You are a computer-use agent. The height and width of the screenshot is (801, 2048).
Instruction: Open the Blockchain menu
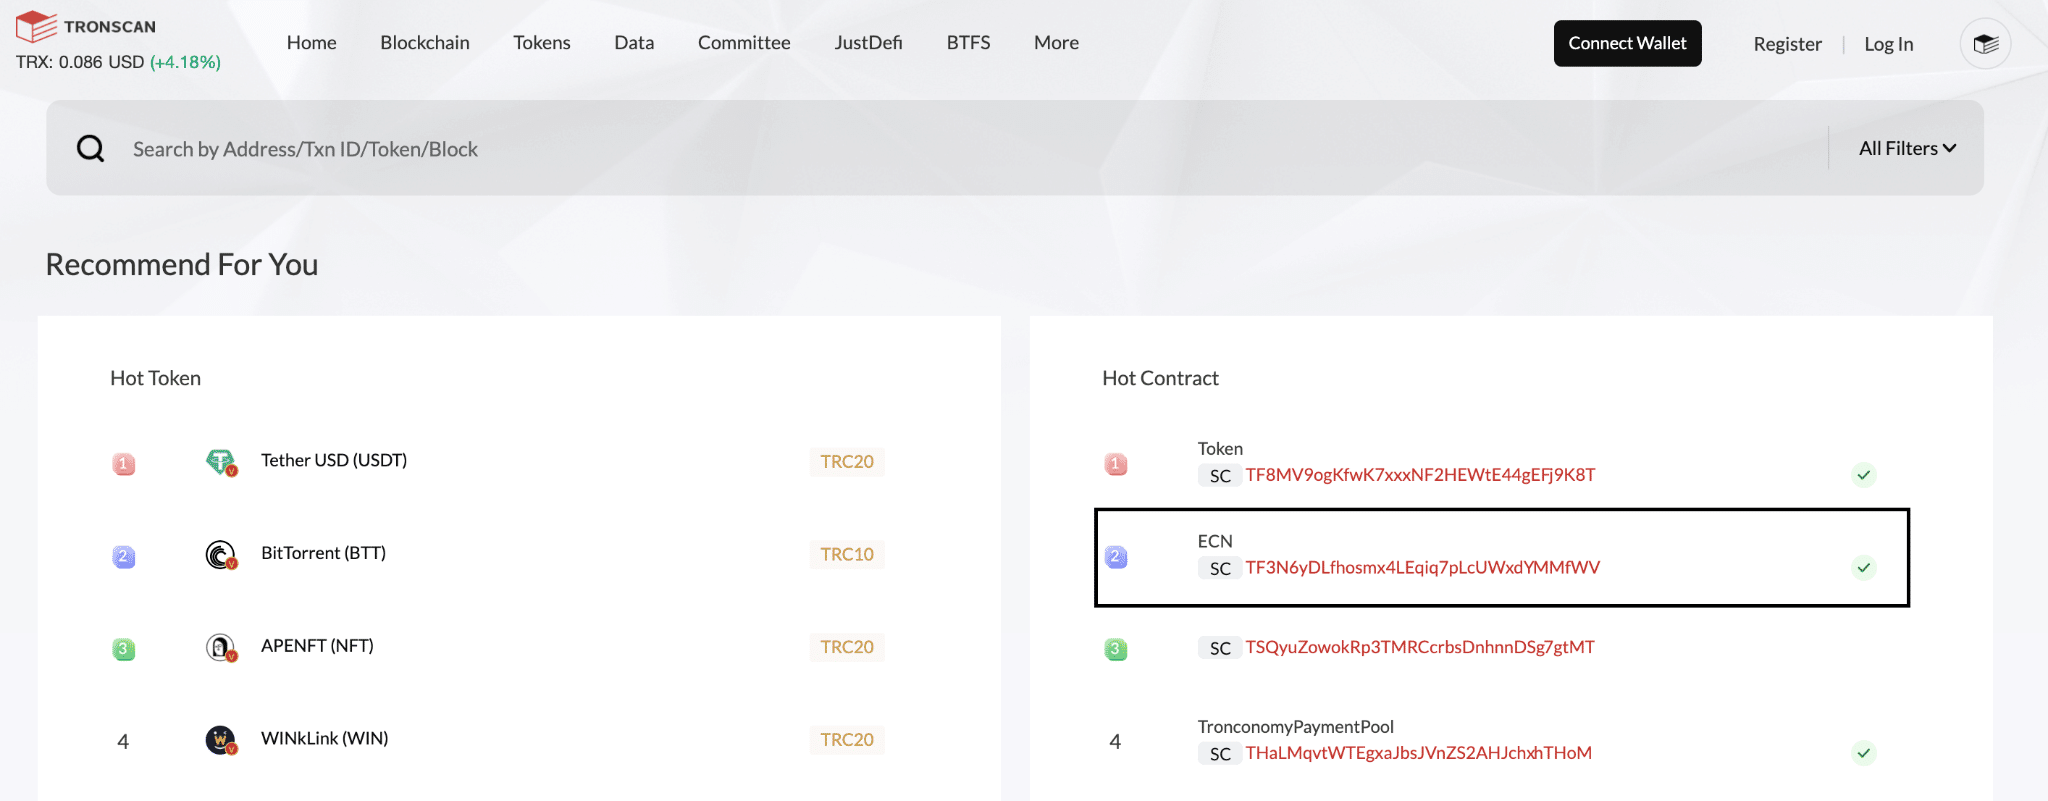425,43
